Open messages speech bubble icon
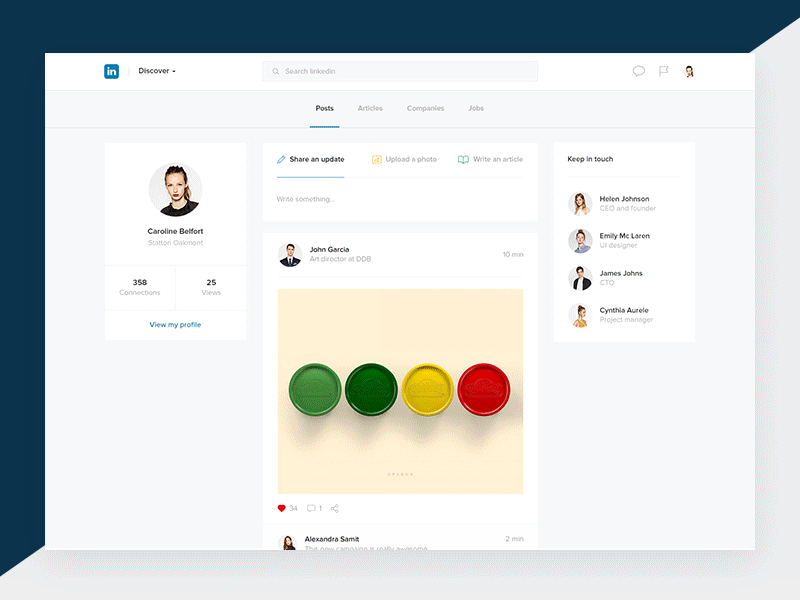Image resolution: width=800 pixels, height=600 pixels. pos(639,71)
